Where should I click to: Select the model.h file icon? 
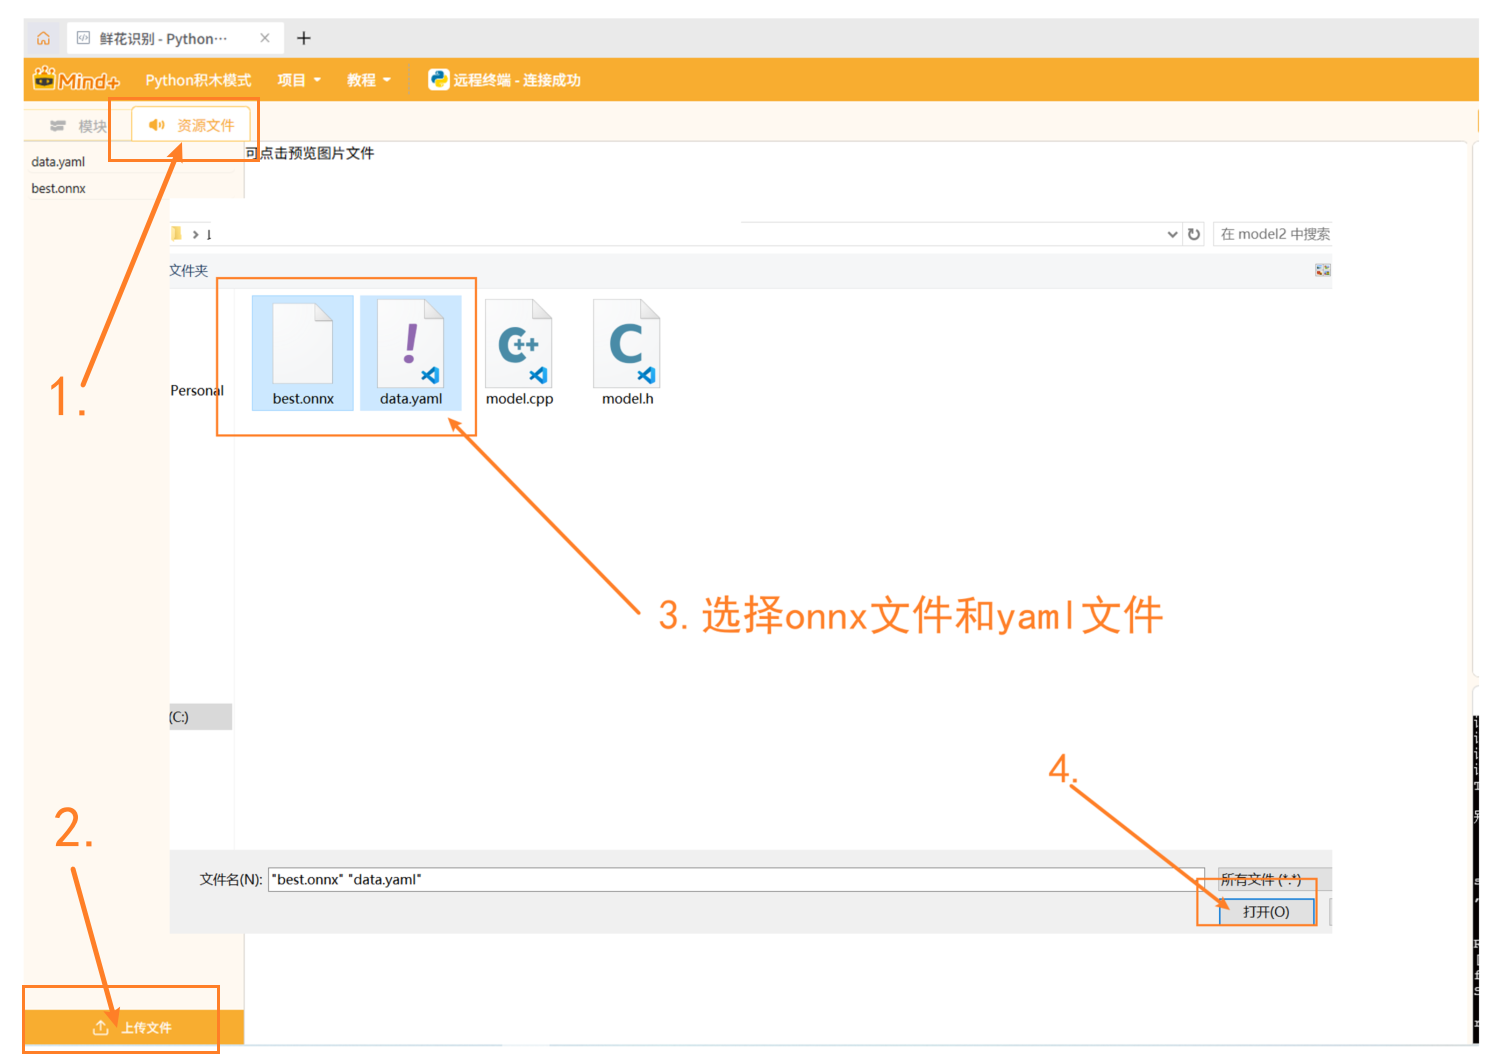coord(627,345)
